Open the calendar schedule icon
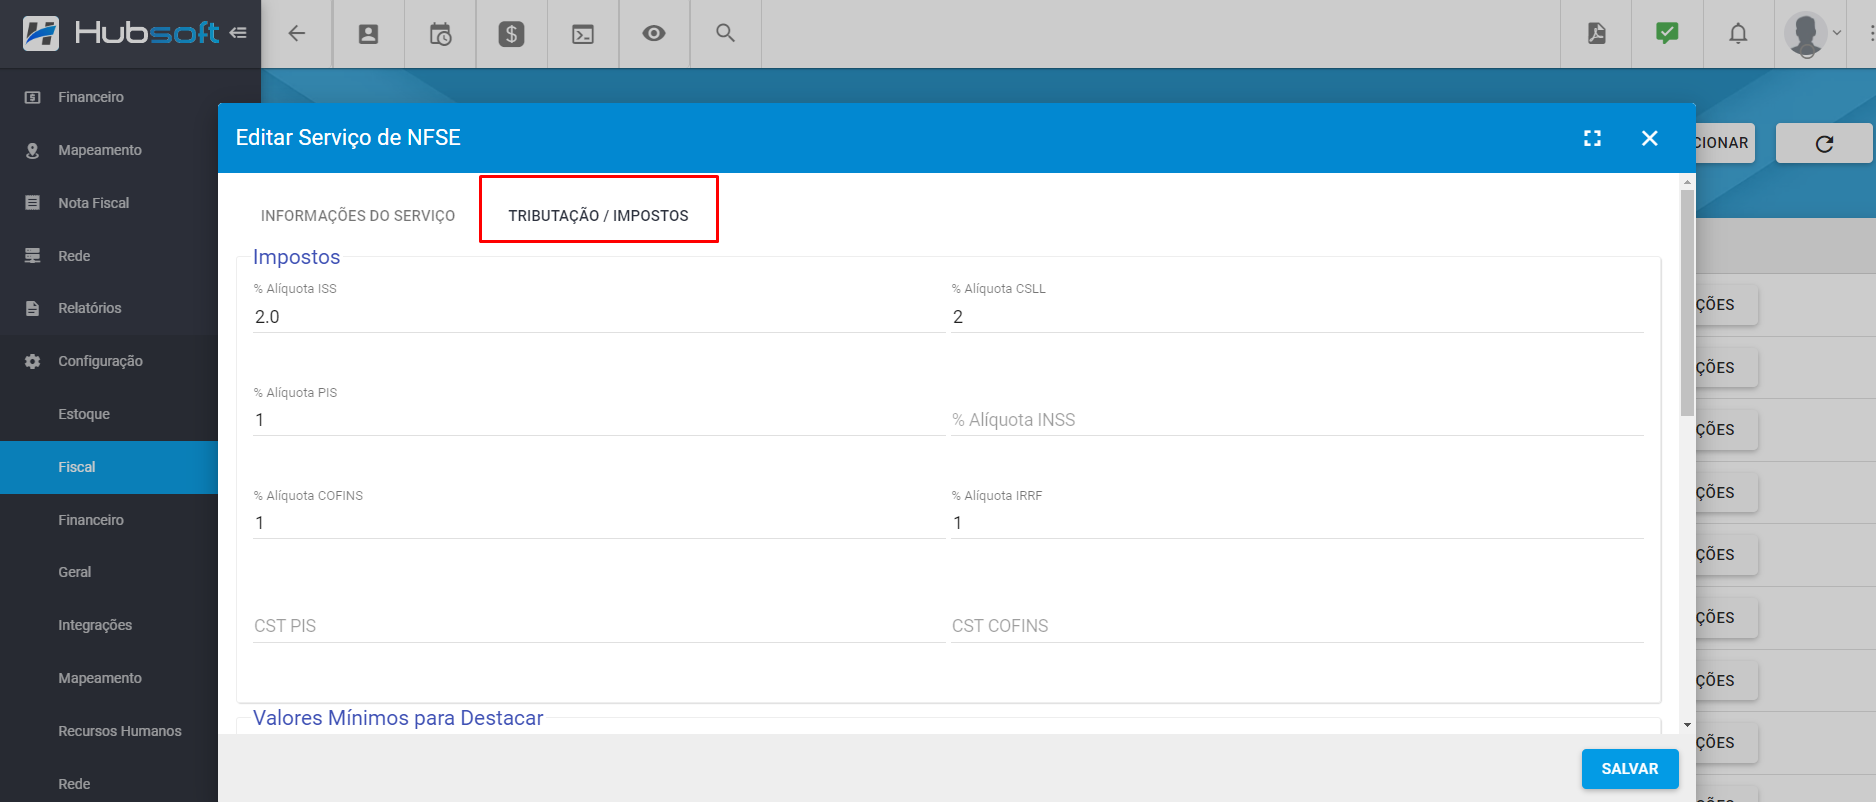The width and height of the screenshot is (1876, 802). pyautogui.click(x=440, y=34)
